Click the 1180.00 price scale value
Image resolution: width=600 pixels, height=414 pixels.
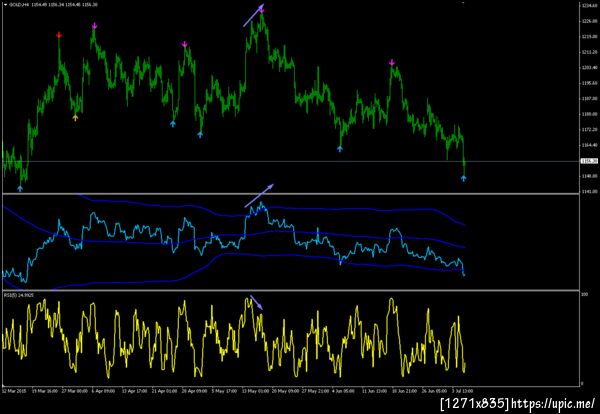(x=590, y=114)
